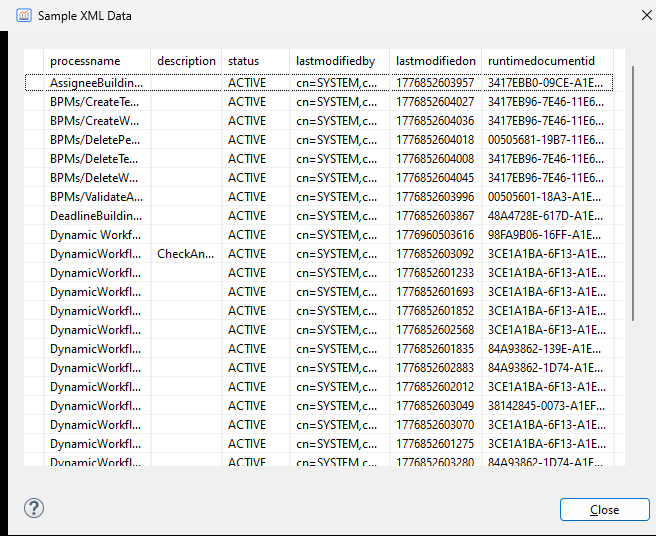
Task: Click timestamp 1776852604027
Action: [x=435, y=102]
